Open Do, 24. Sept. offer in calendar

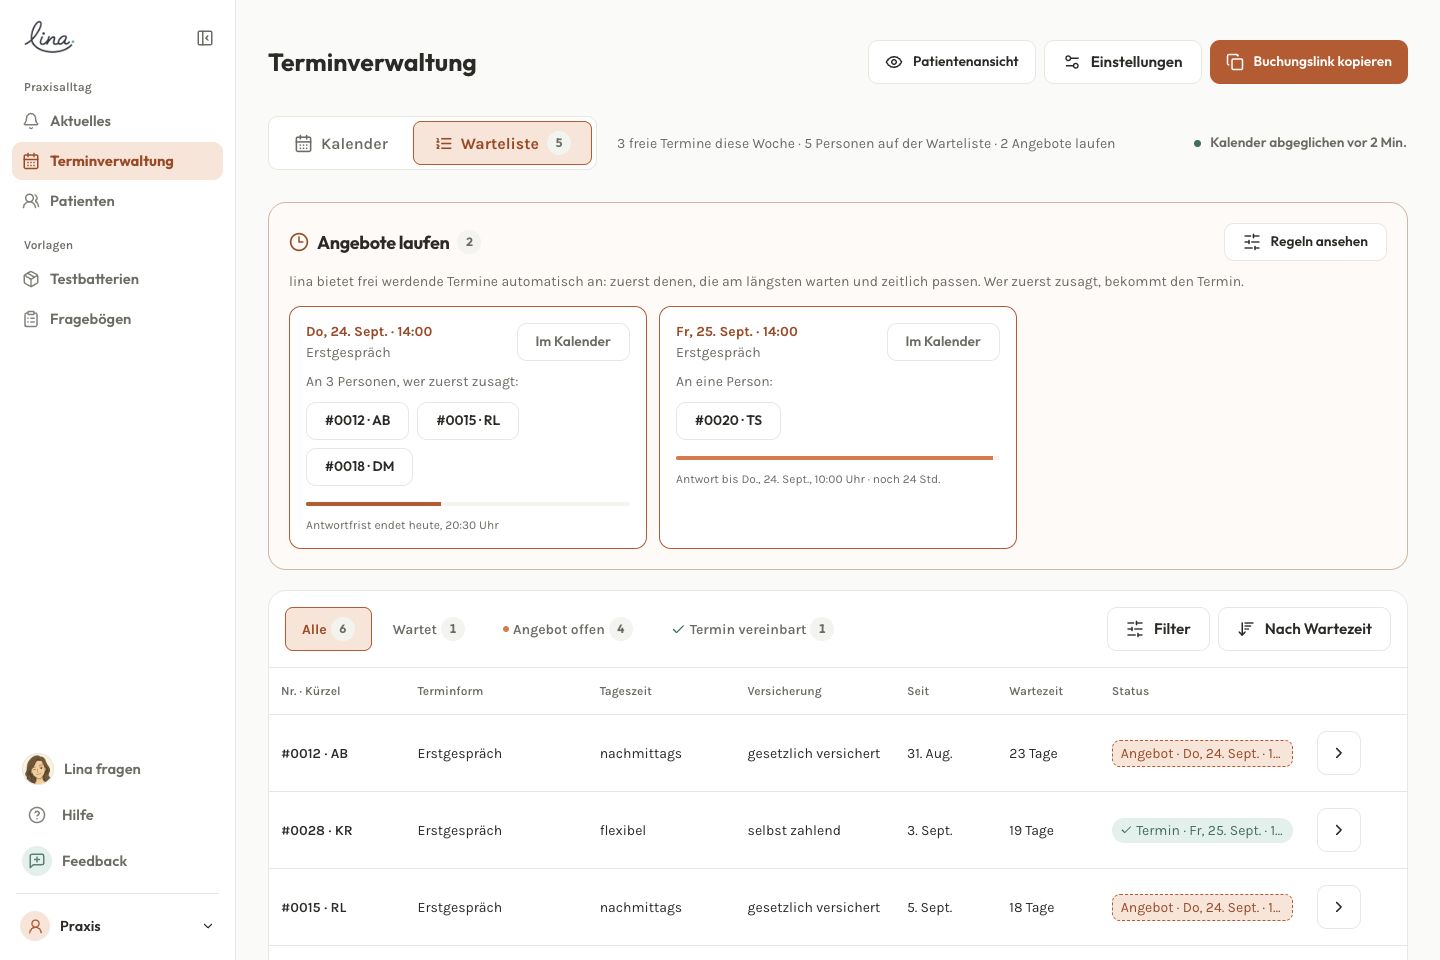pos(573,342)
